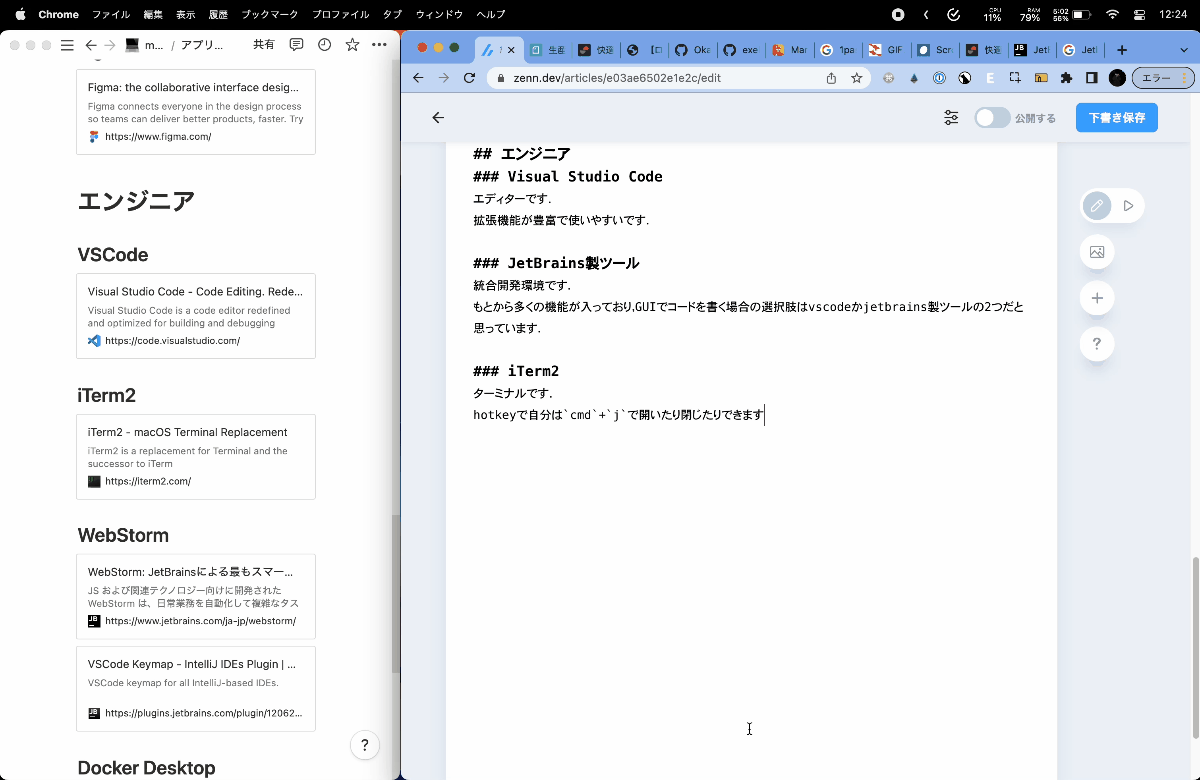Open Notion comments panel icon
Screen dimensions: 1200x780
coord(296,45)
